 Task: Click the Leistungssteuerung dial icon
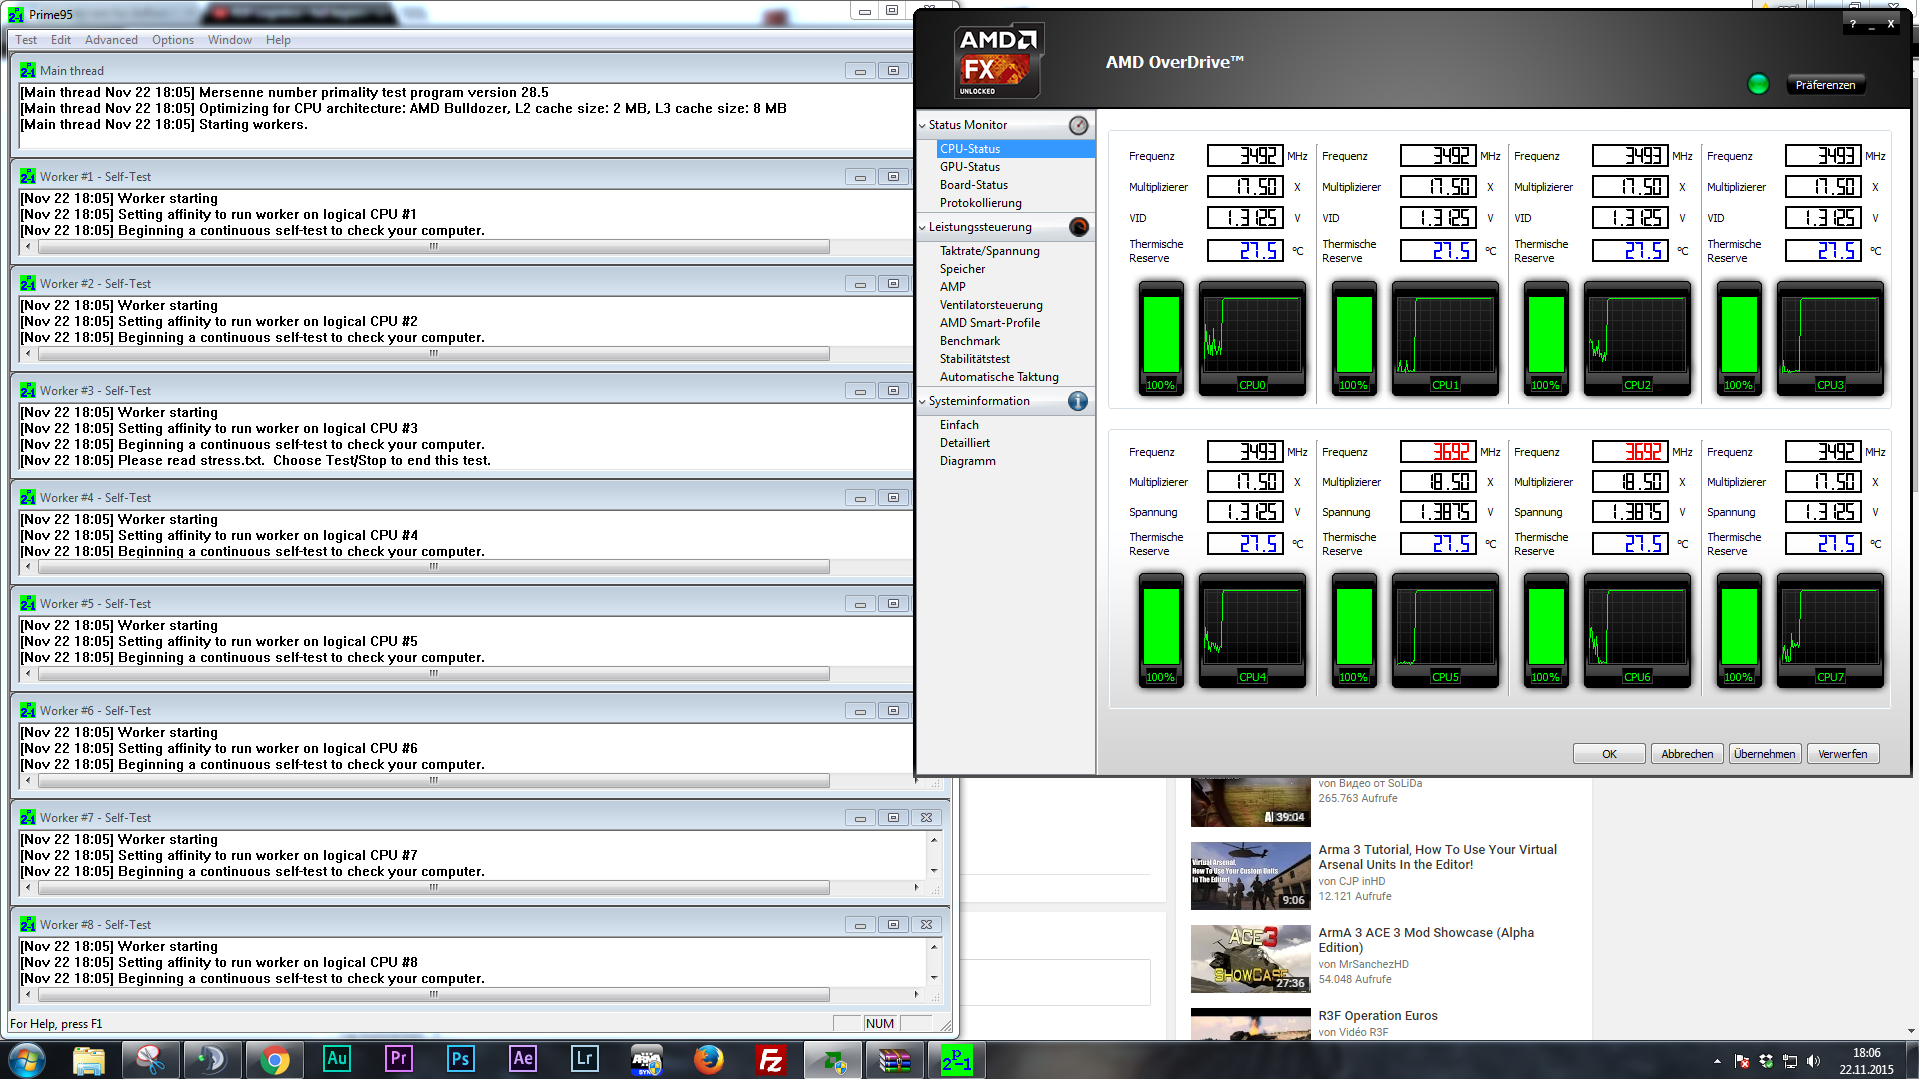tap(1078, 227)
